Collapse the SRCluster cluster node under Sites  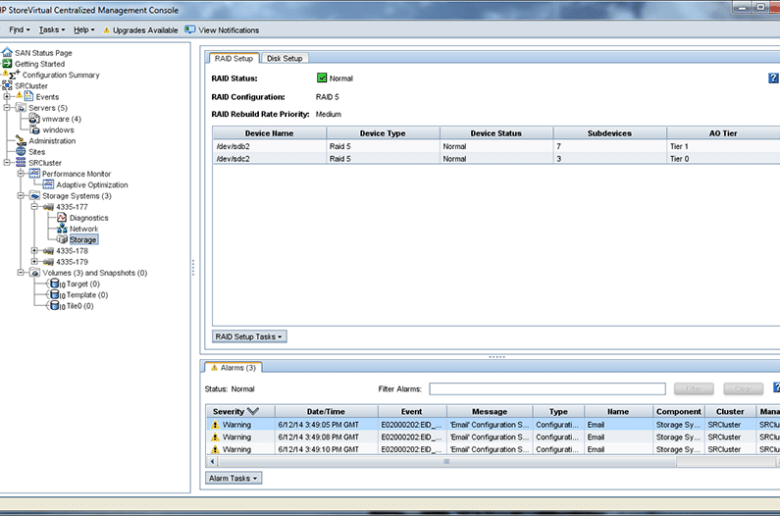tap(7, 162)
